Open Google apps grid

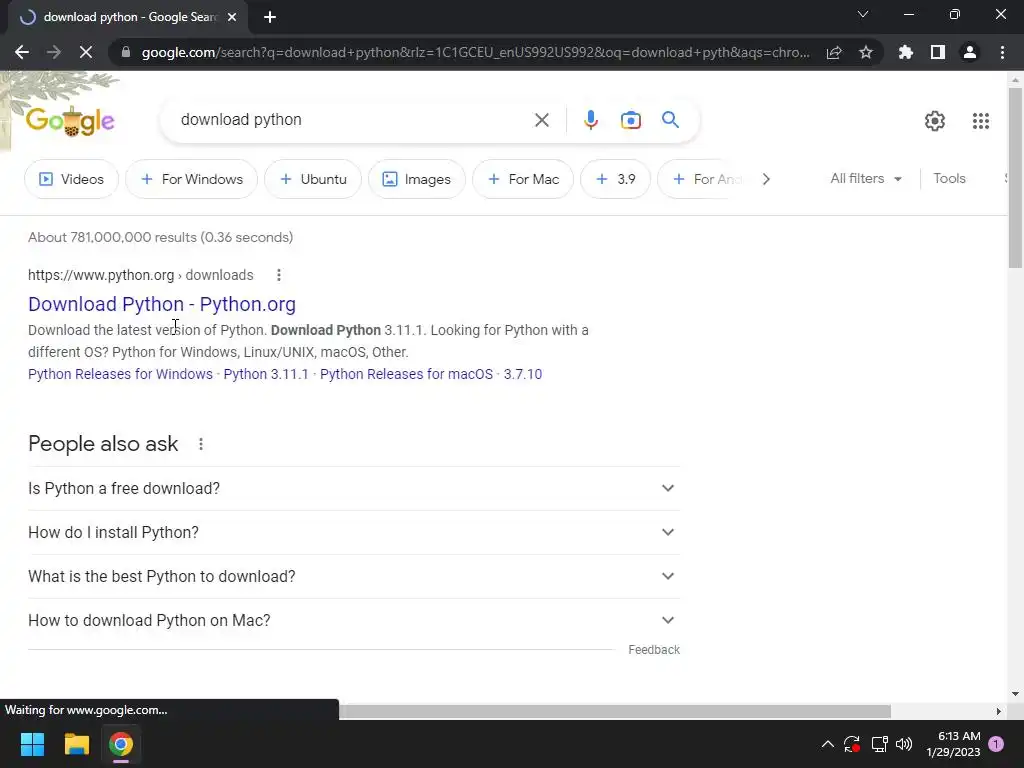[980, 121]
